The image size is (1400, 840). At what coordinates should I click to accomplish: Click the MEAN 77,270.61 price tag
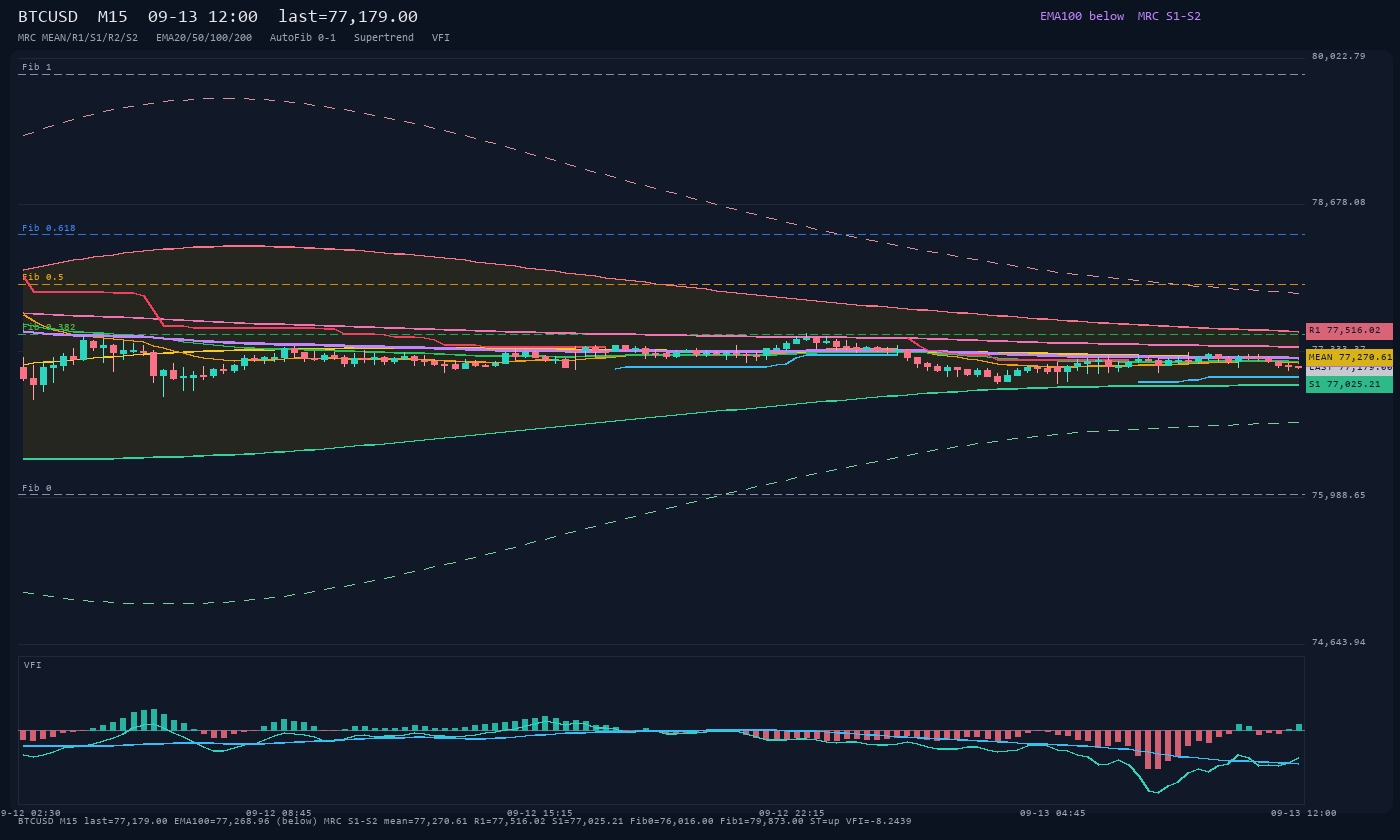(x=1349, y=357)
